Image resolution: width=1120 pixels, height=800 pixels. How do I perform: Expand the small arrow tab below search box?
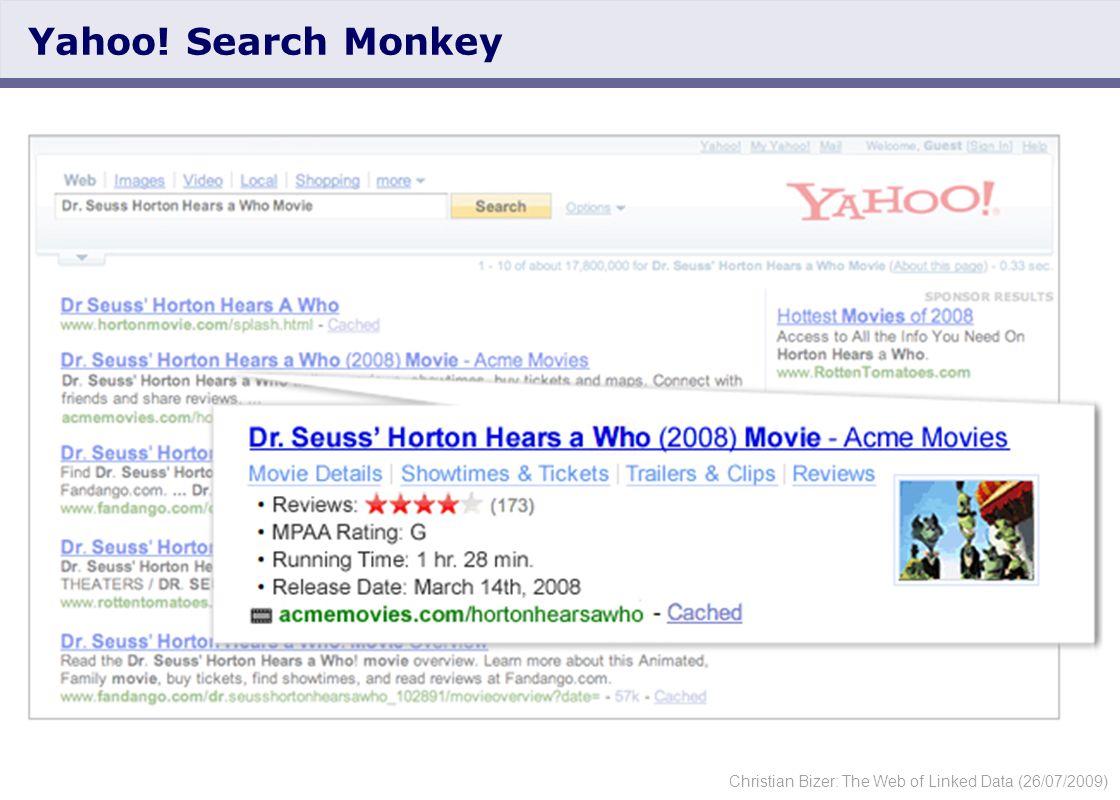point(81,258)
